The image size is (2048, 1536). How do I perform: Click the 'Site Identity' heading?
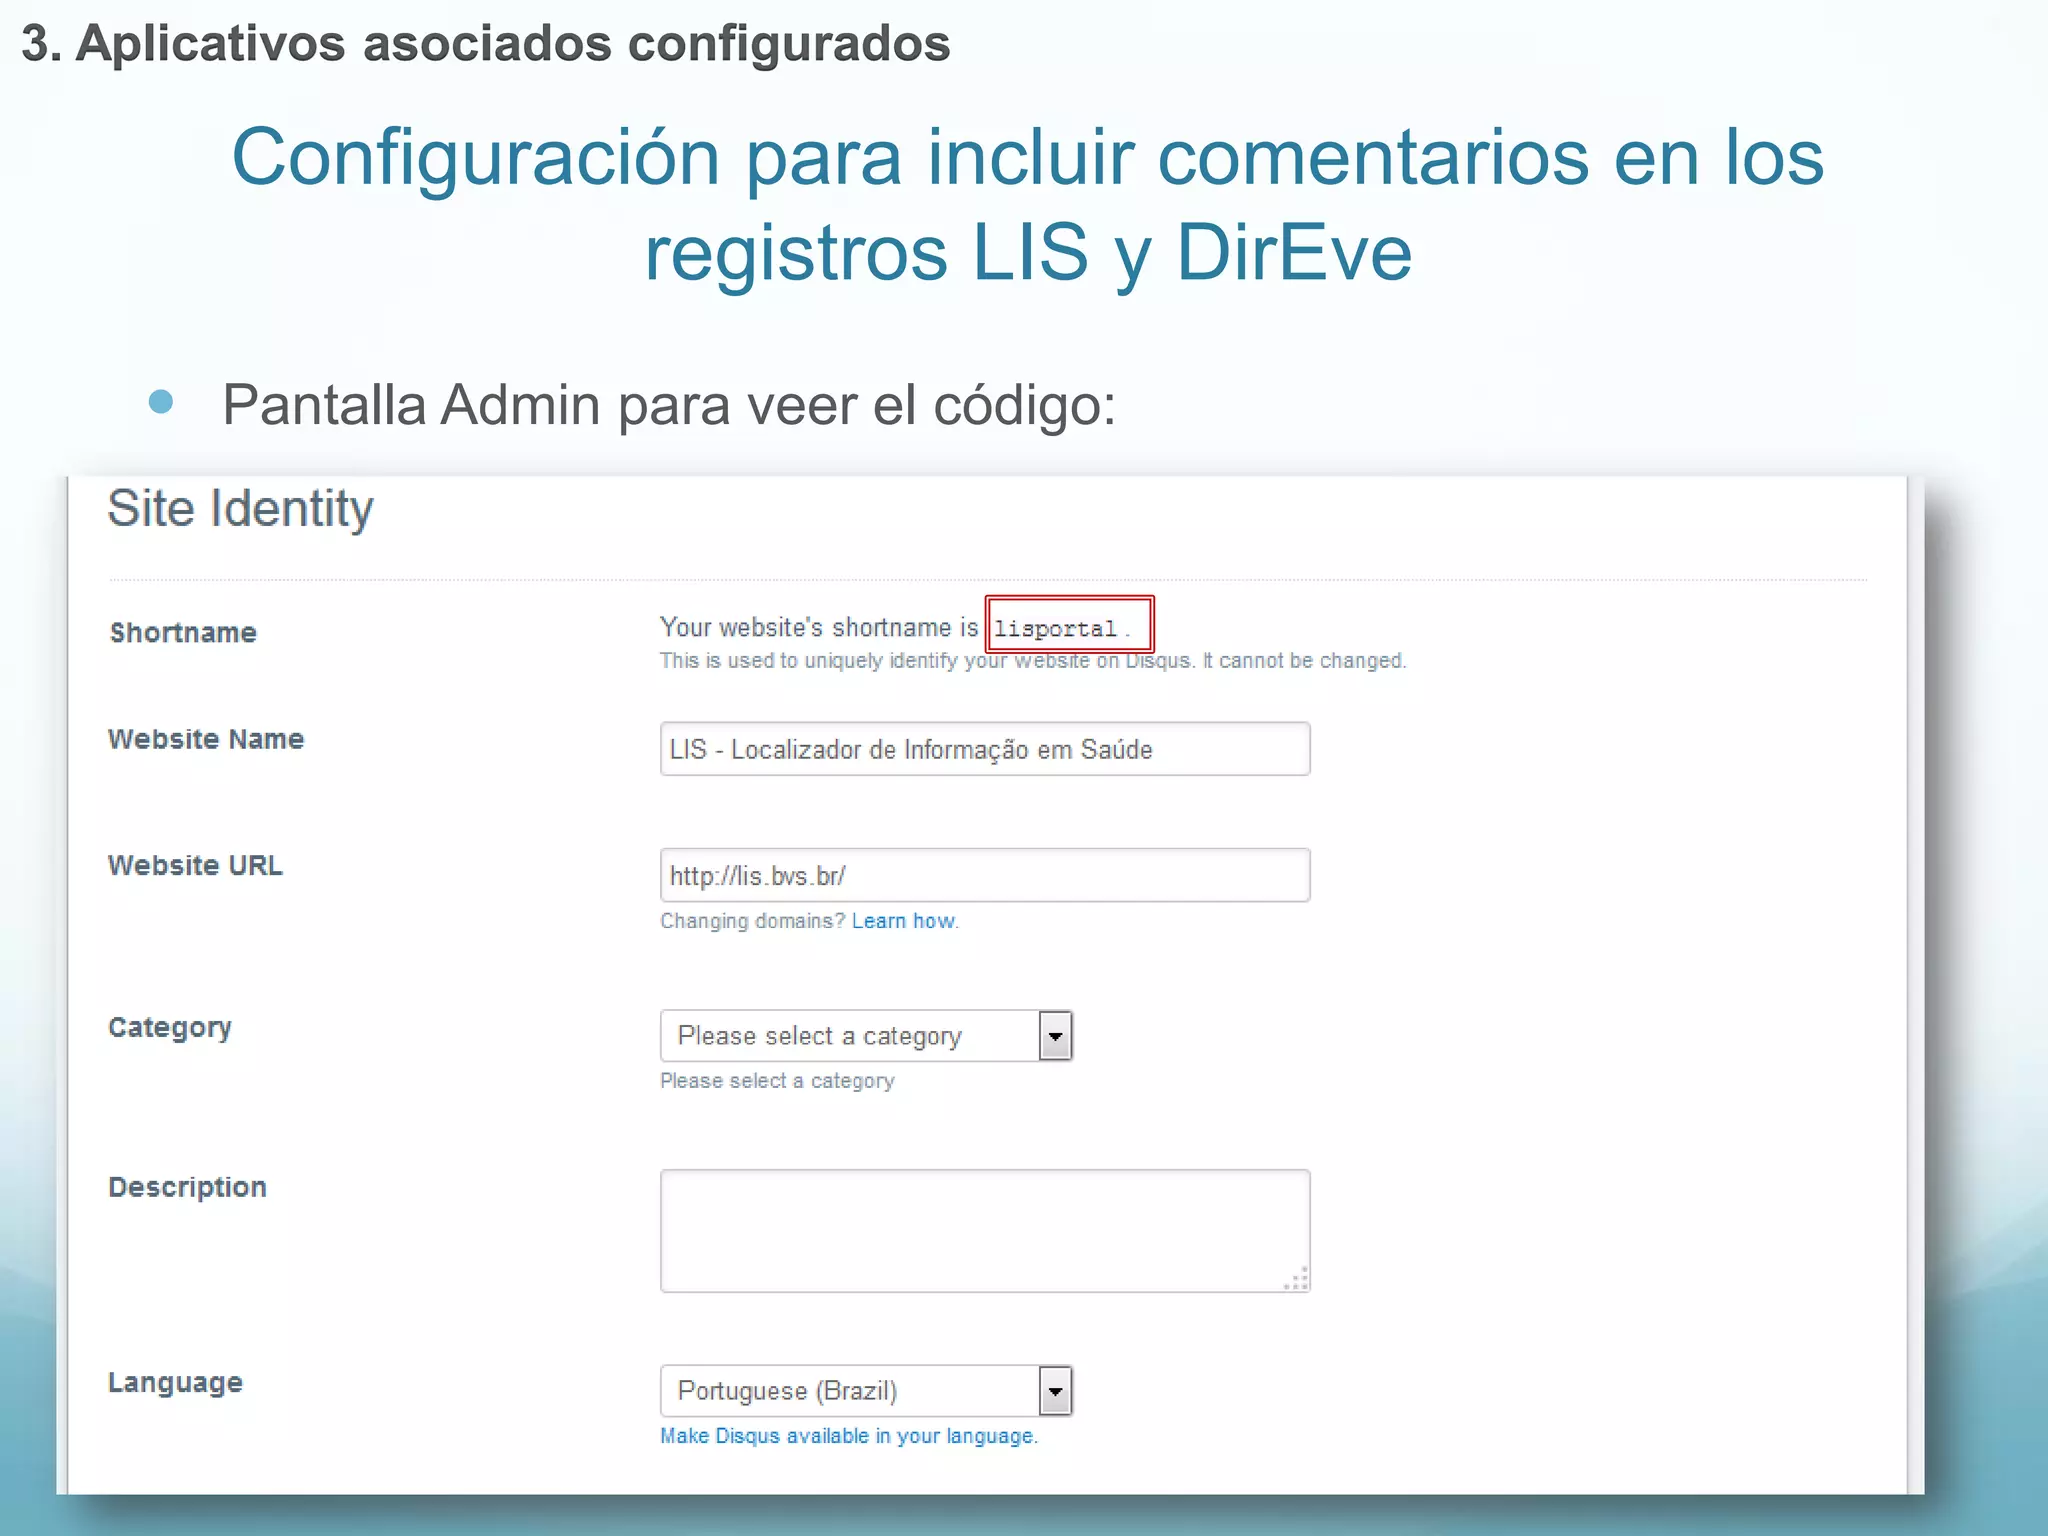[240, 509]
